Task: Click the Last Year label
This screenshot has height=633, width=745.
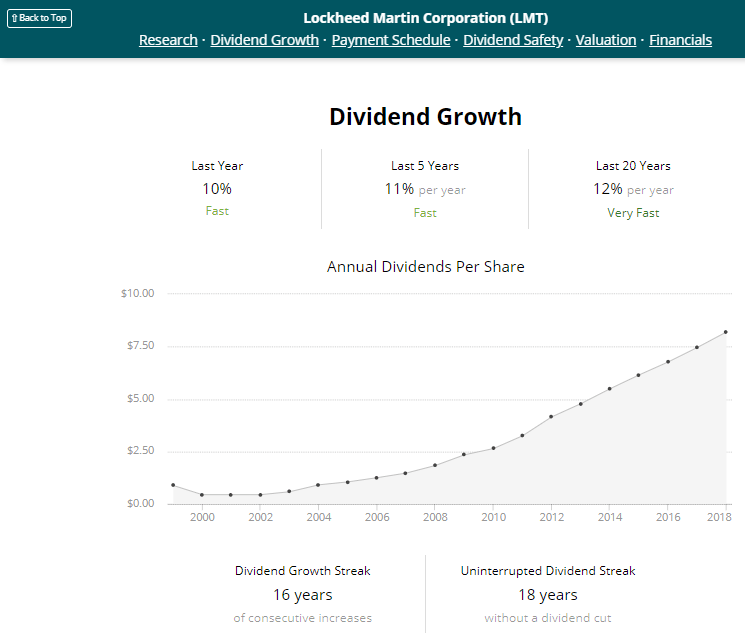Action: [217, 166]
